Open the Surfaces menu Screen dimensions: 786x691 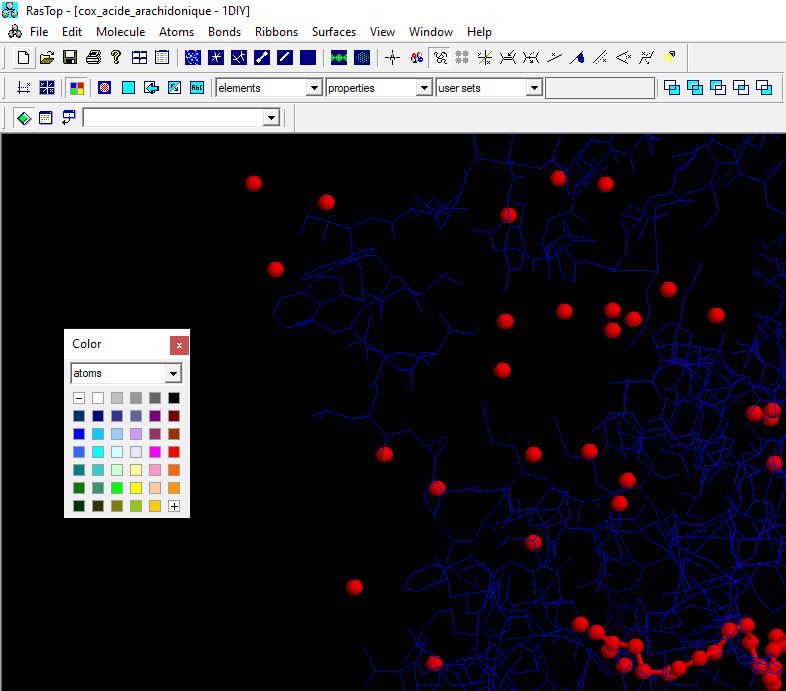[x=333, y=32]
